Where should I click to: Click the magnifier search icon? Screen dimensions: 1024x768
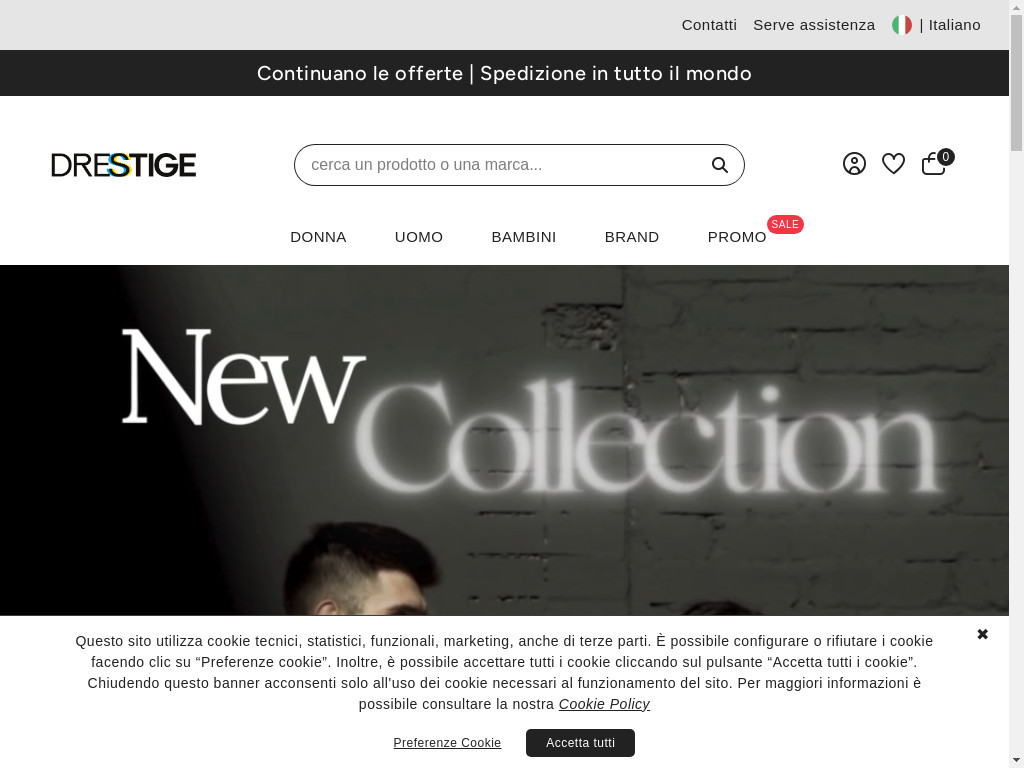720,165
